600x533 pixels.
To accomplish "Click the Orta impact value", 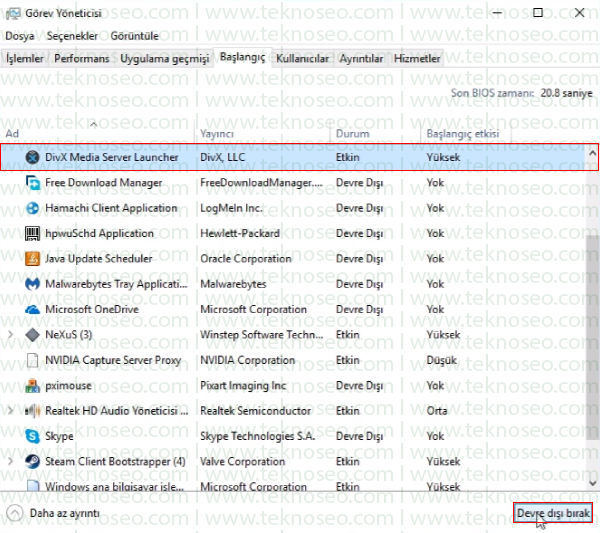I will 437,411.
